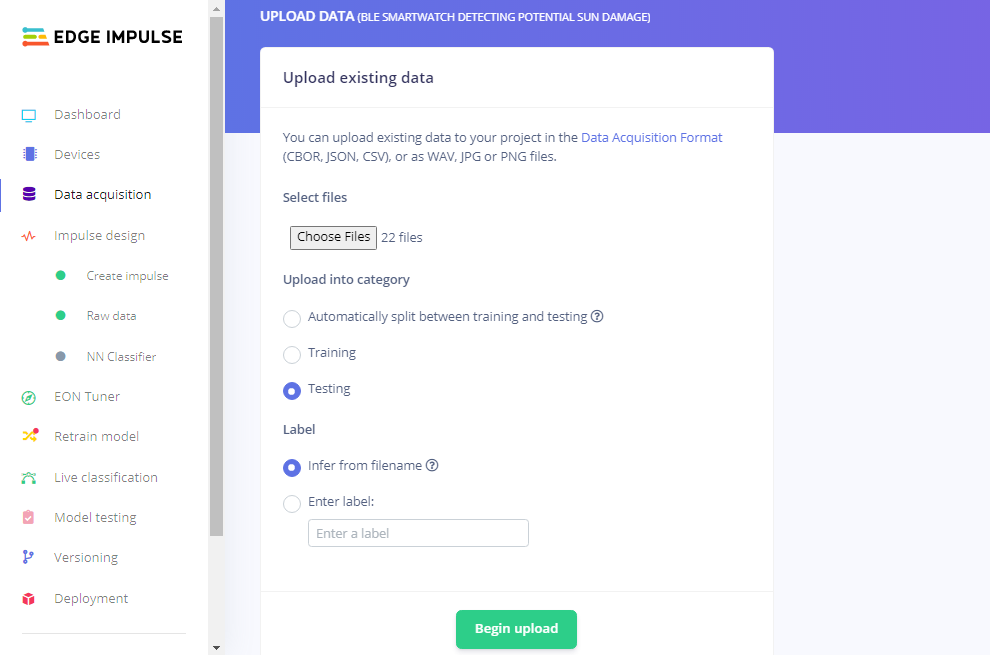This screenshot has width=990, height=655.
Task: Click the sidebar scrollbar down arrow
Action: [x=216, y=647]
